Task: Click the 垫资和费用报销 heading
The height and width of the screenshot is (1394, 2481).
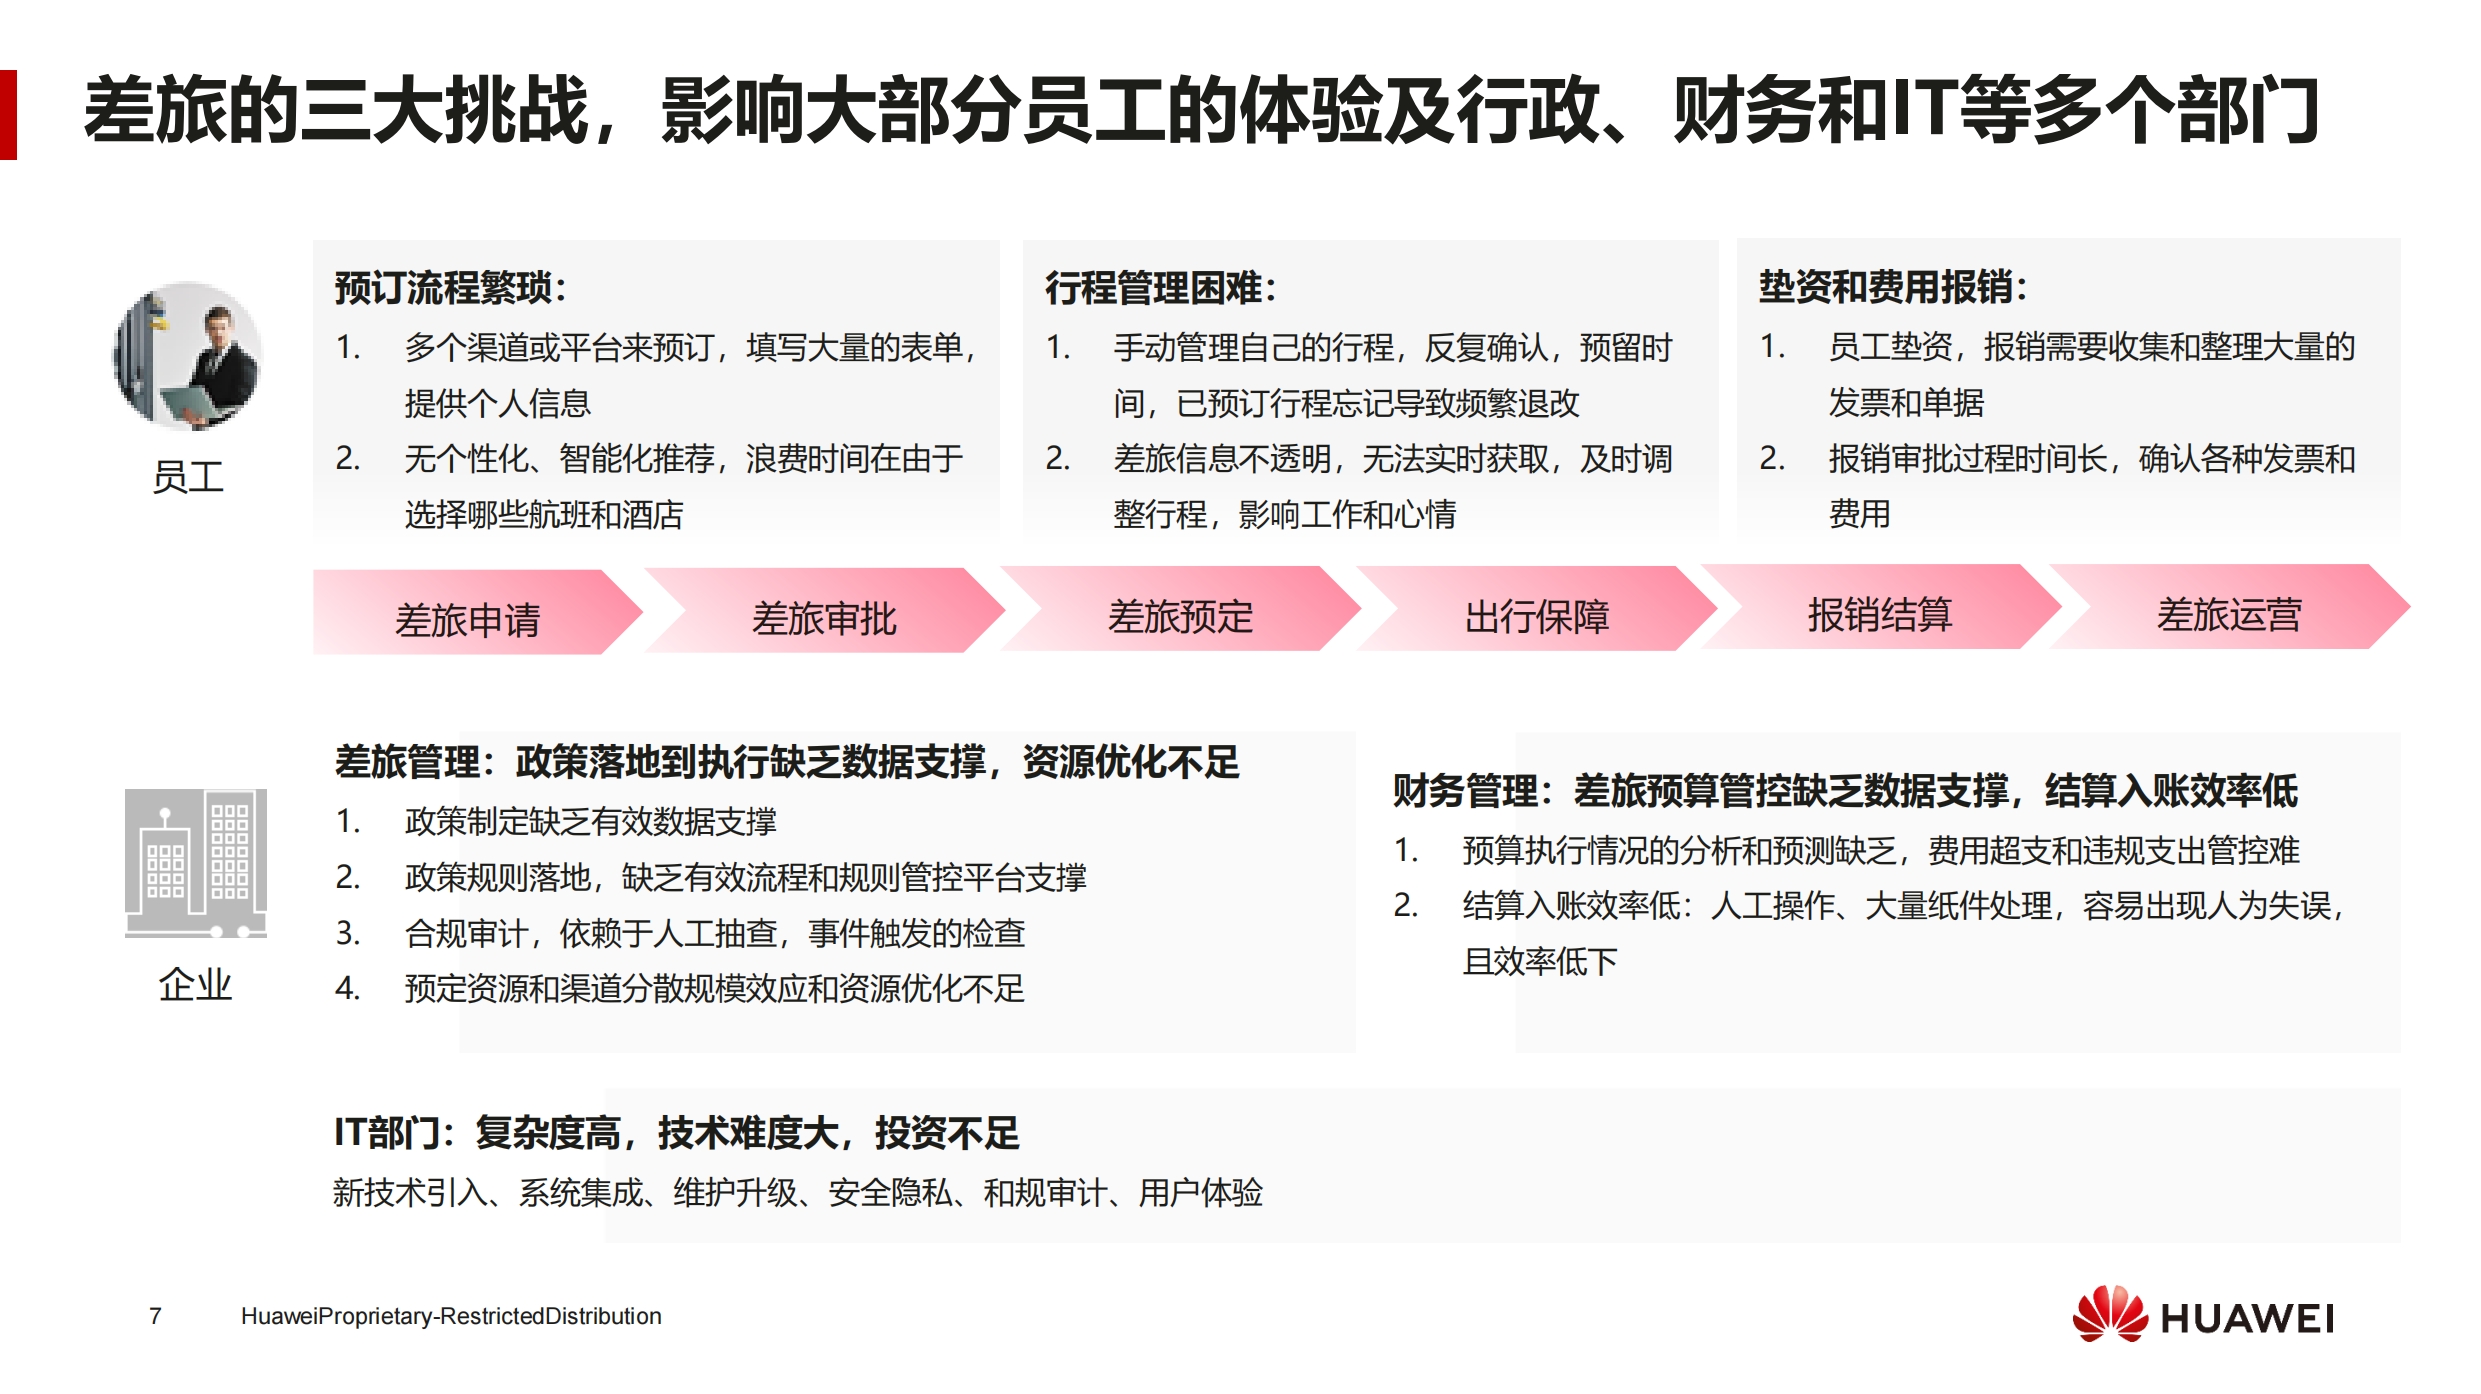Action: tap(1892, 287)
